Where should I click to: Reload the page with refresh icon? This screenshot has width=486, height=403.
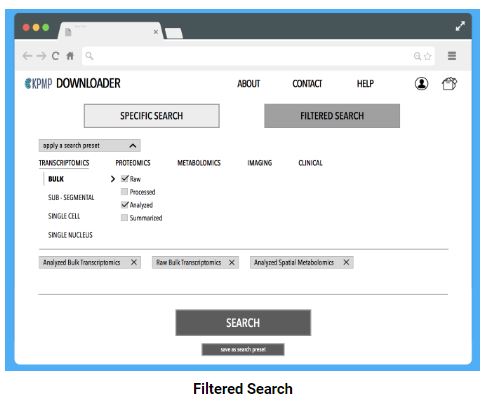55,56
